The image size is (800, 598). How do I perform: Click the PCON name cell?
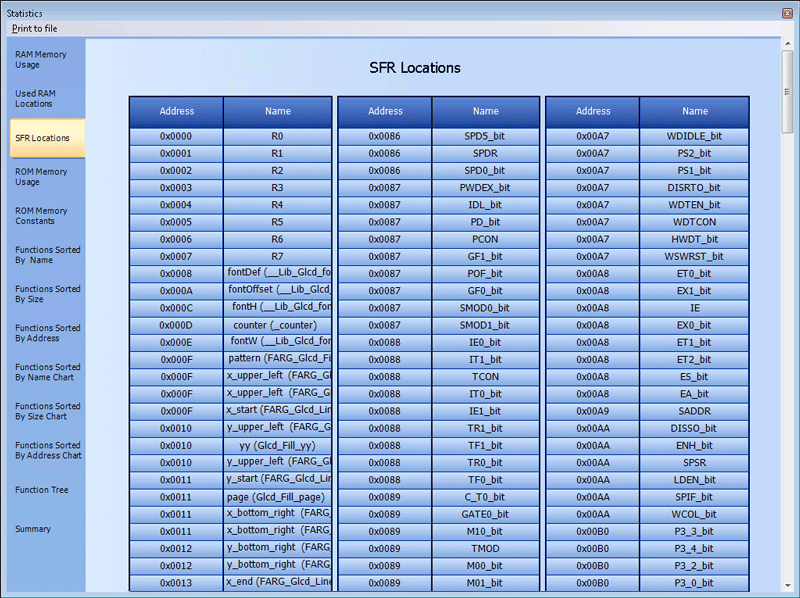(x=485, y=239)
